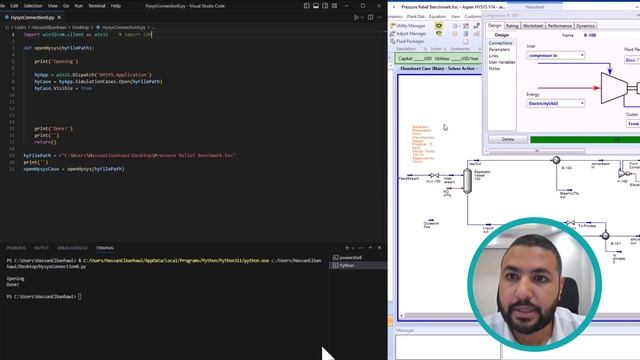The width and height of the screenshot is (640, 360).
Task: Click the Delete button in compressor window
Action: click(x=508, y=140)
